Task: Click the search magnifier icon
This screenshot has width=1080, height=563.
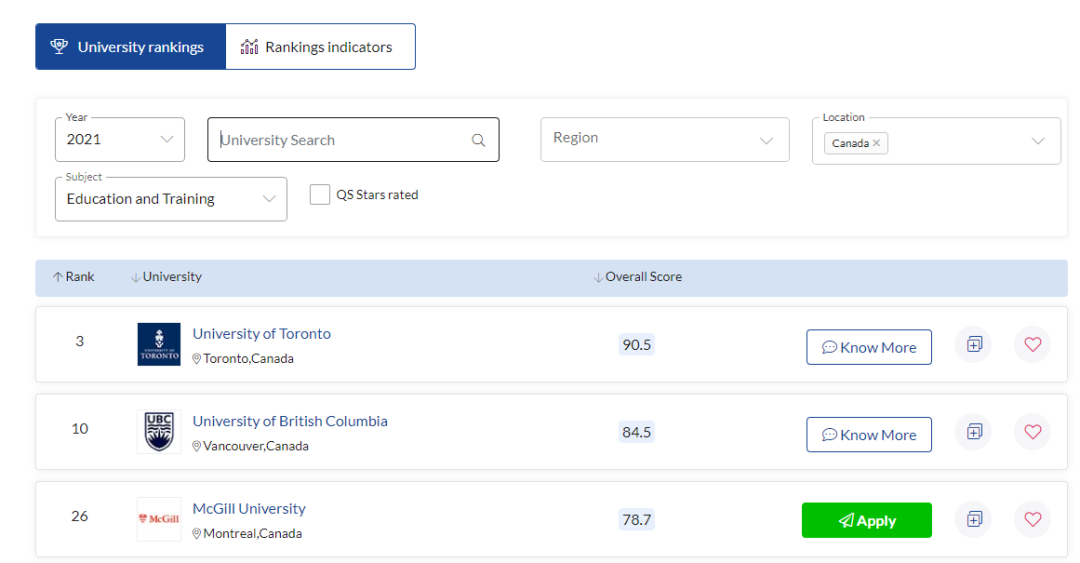Action: tap(478, 141)
